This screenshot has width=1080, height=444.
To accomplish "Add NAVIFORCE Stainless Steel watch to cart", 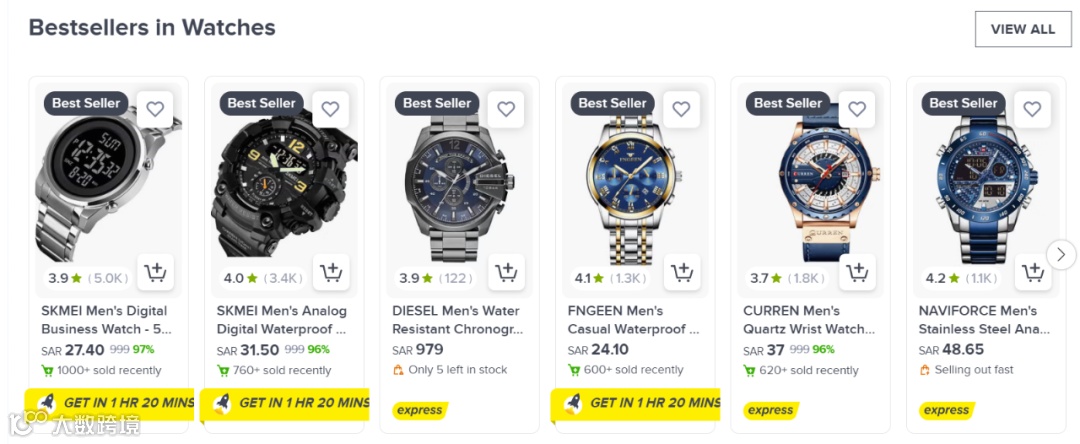I will click(x=1033, y=272).
